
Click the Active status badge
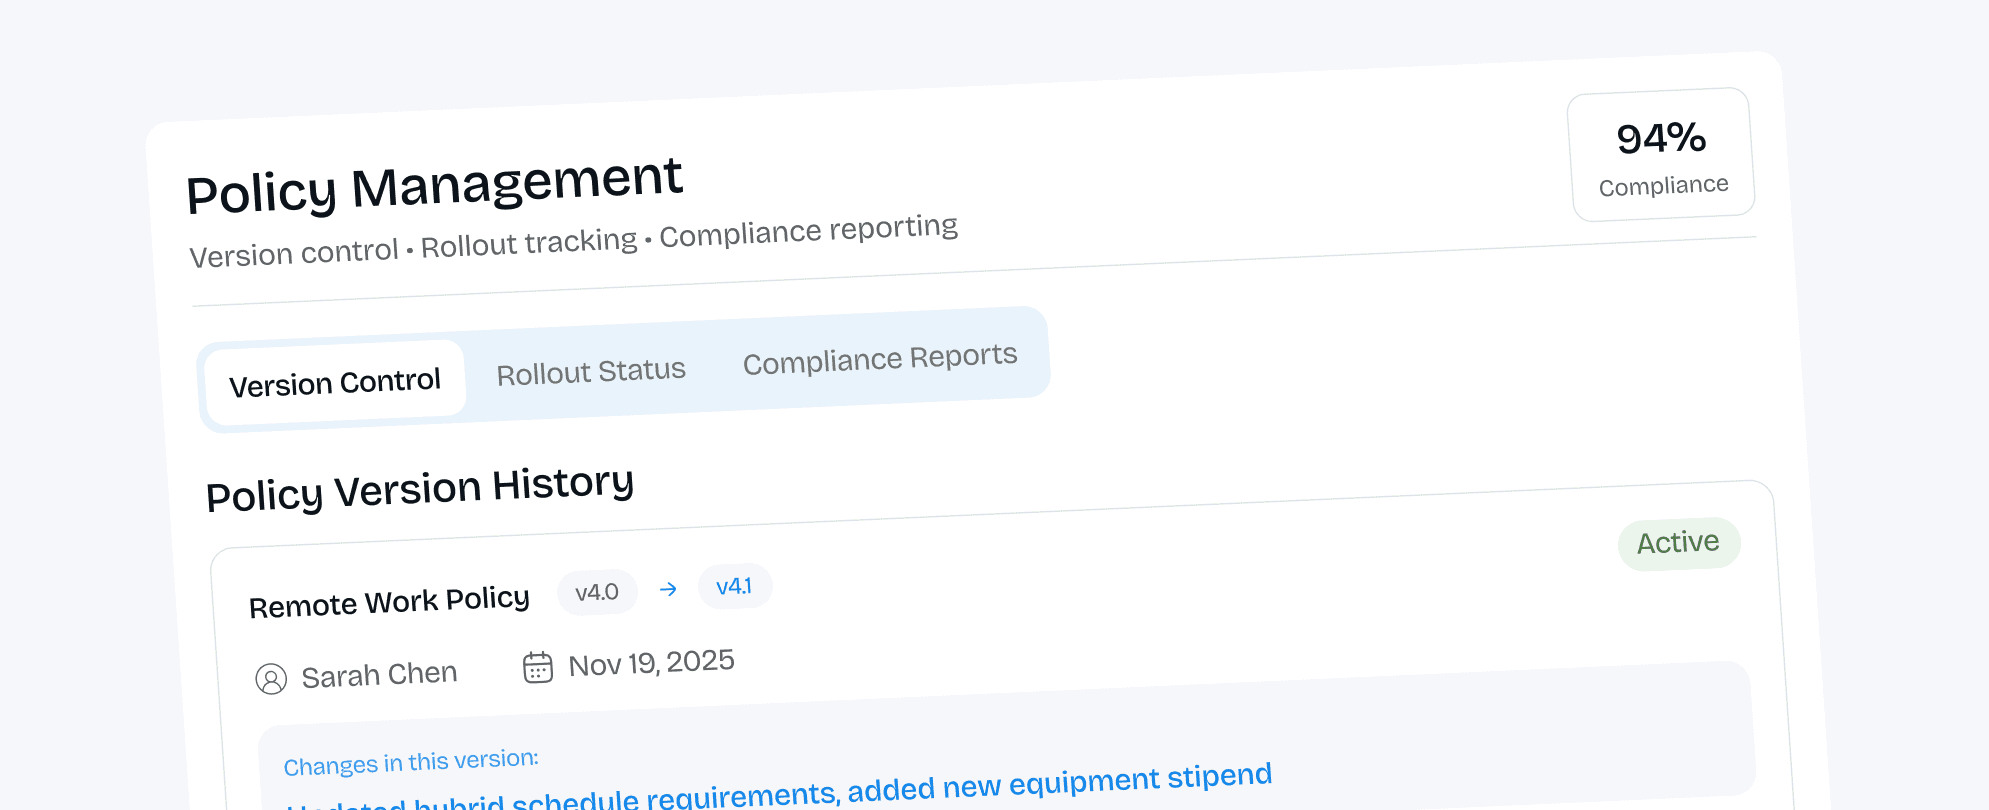tap(1678, 543)
